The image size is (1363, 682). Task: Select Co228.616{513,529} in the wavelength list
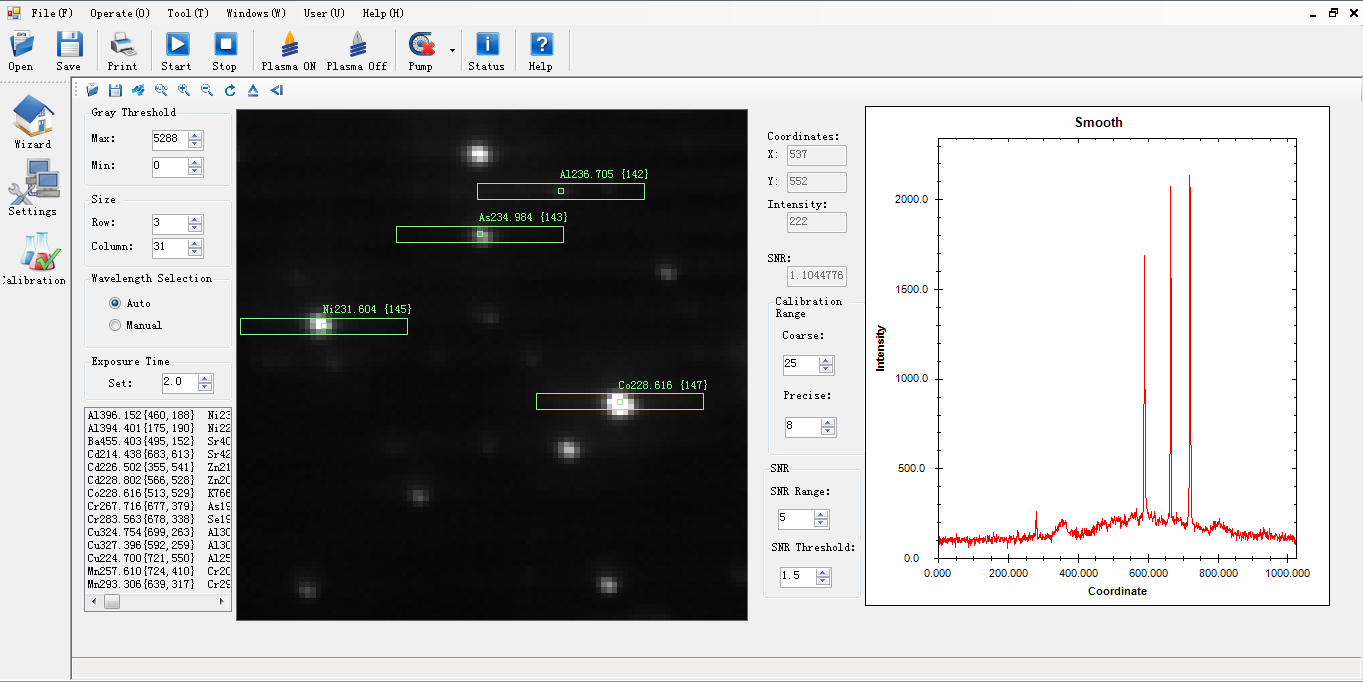141,493
